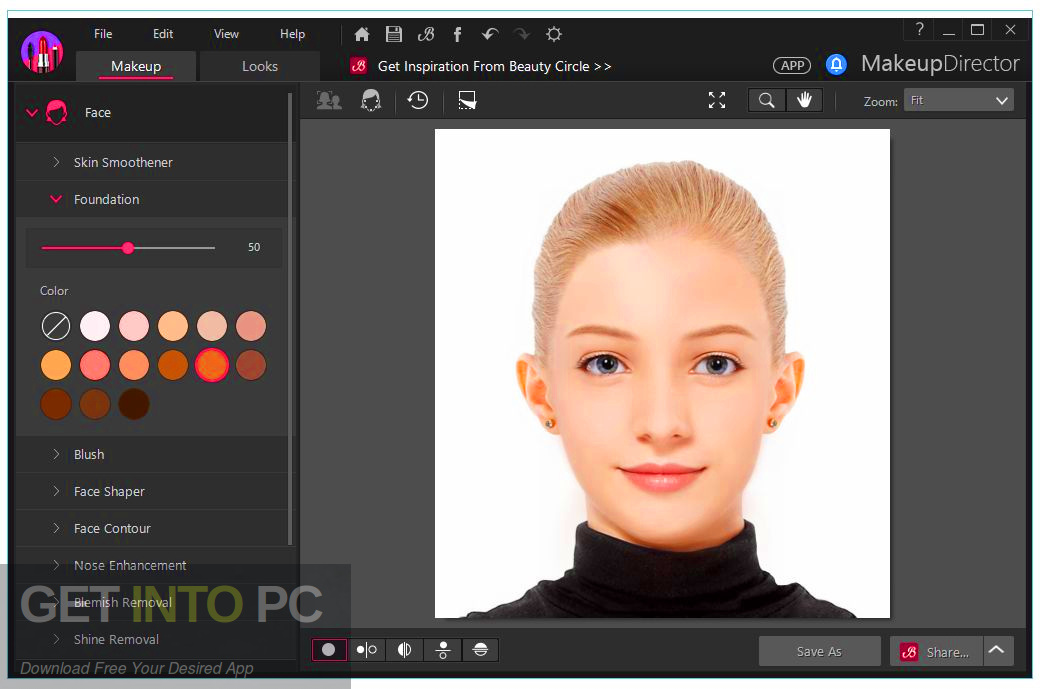Click the portrait photo in canvas
The height and width of the screenshot is (689, 1044).
pos(662,373)
